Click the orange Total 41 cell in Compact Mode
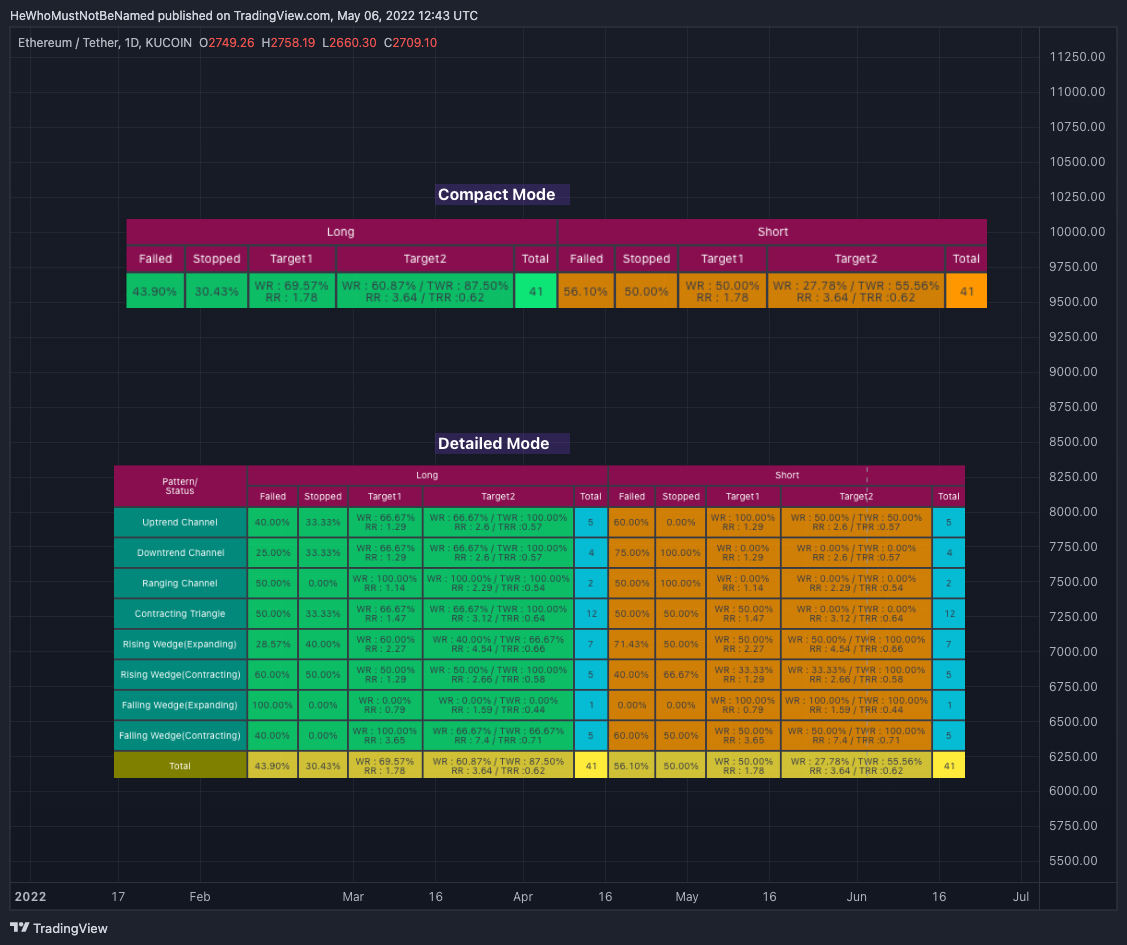Viewport: 1127px width, 945px height. tap(967, 291)
